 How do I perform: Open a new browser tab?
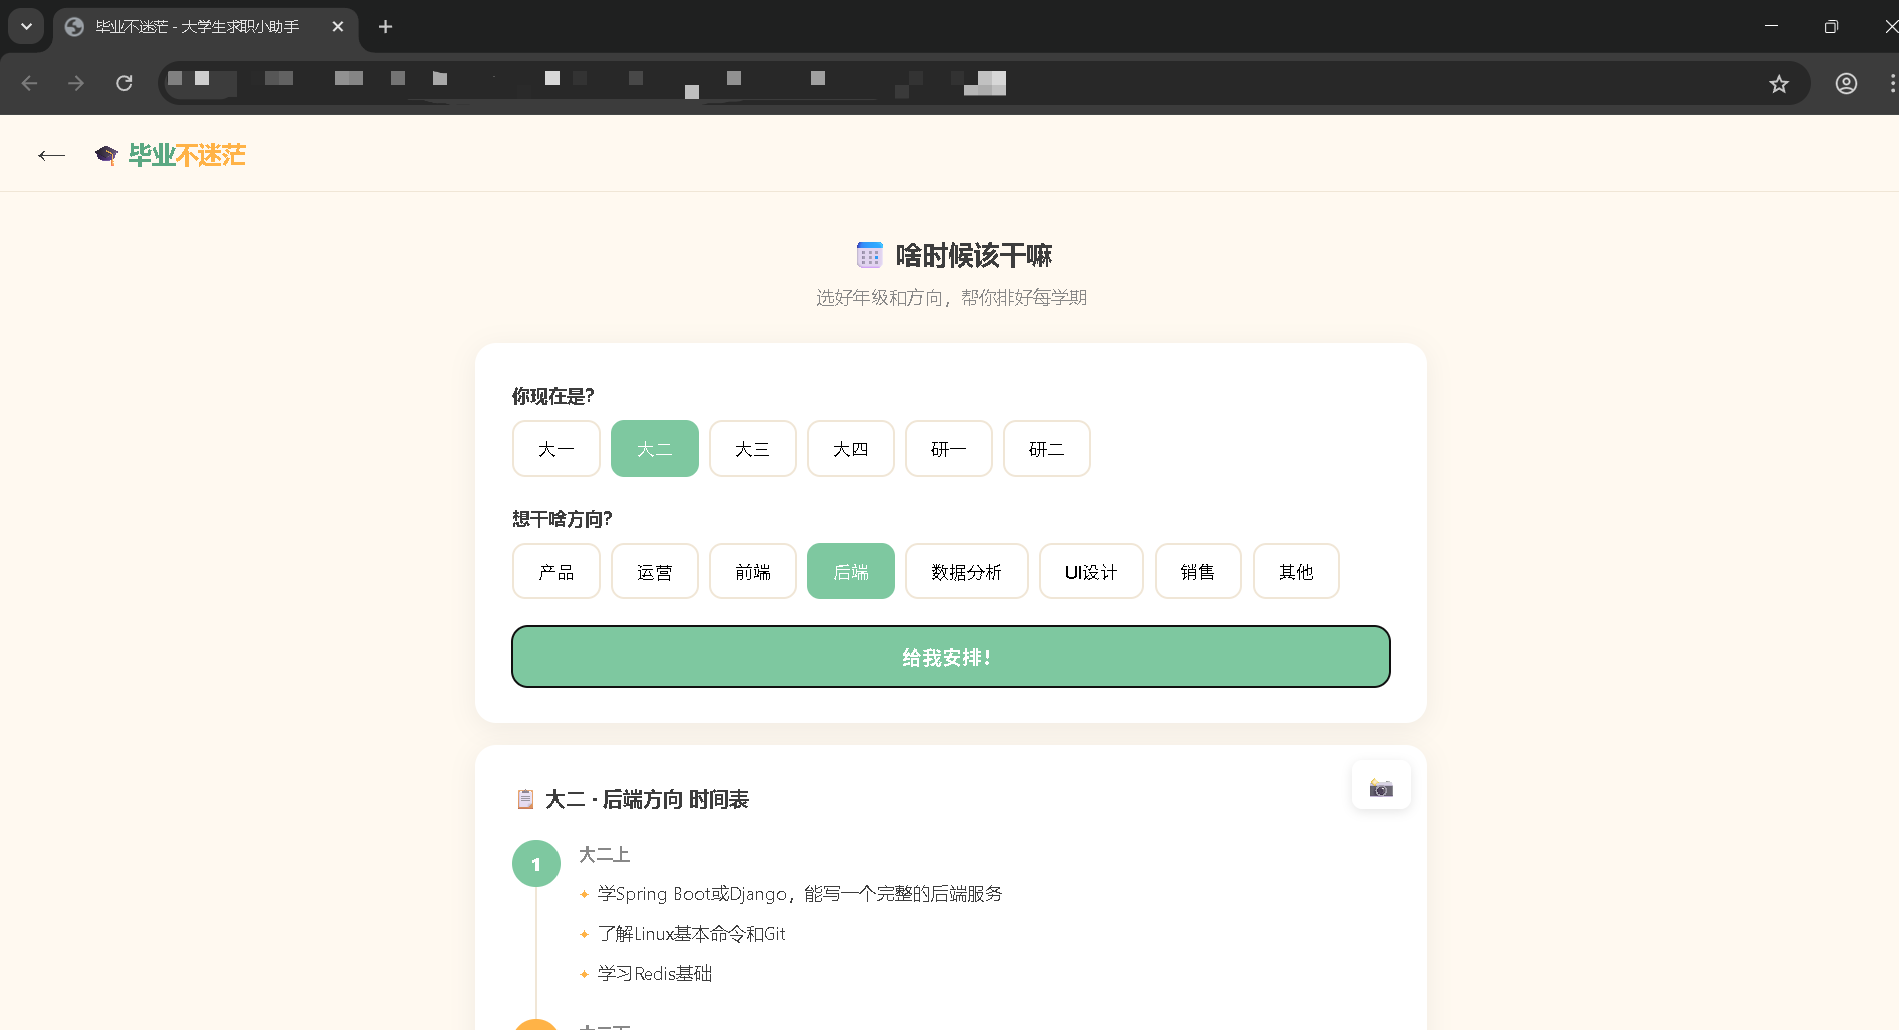click(x=385, y=27)
